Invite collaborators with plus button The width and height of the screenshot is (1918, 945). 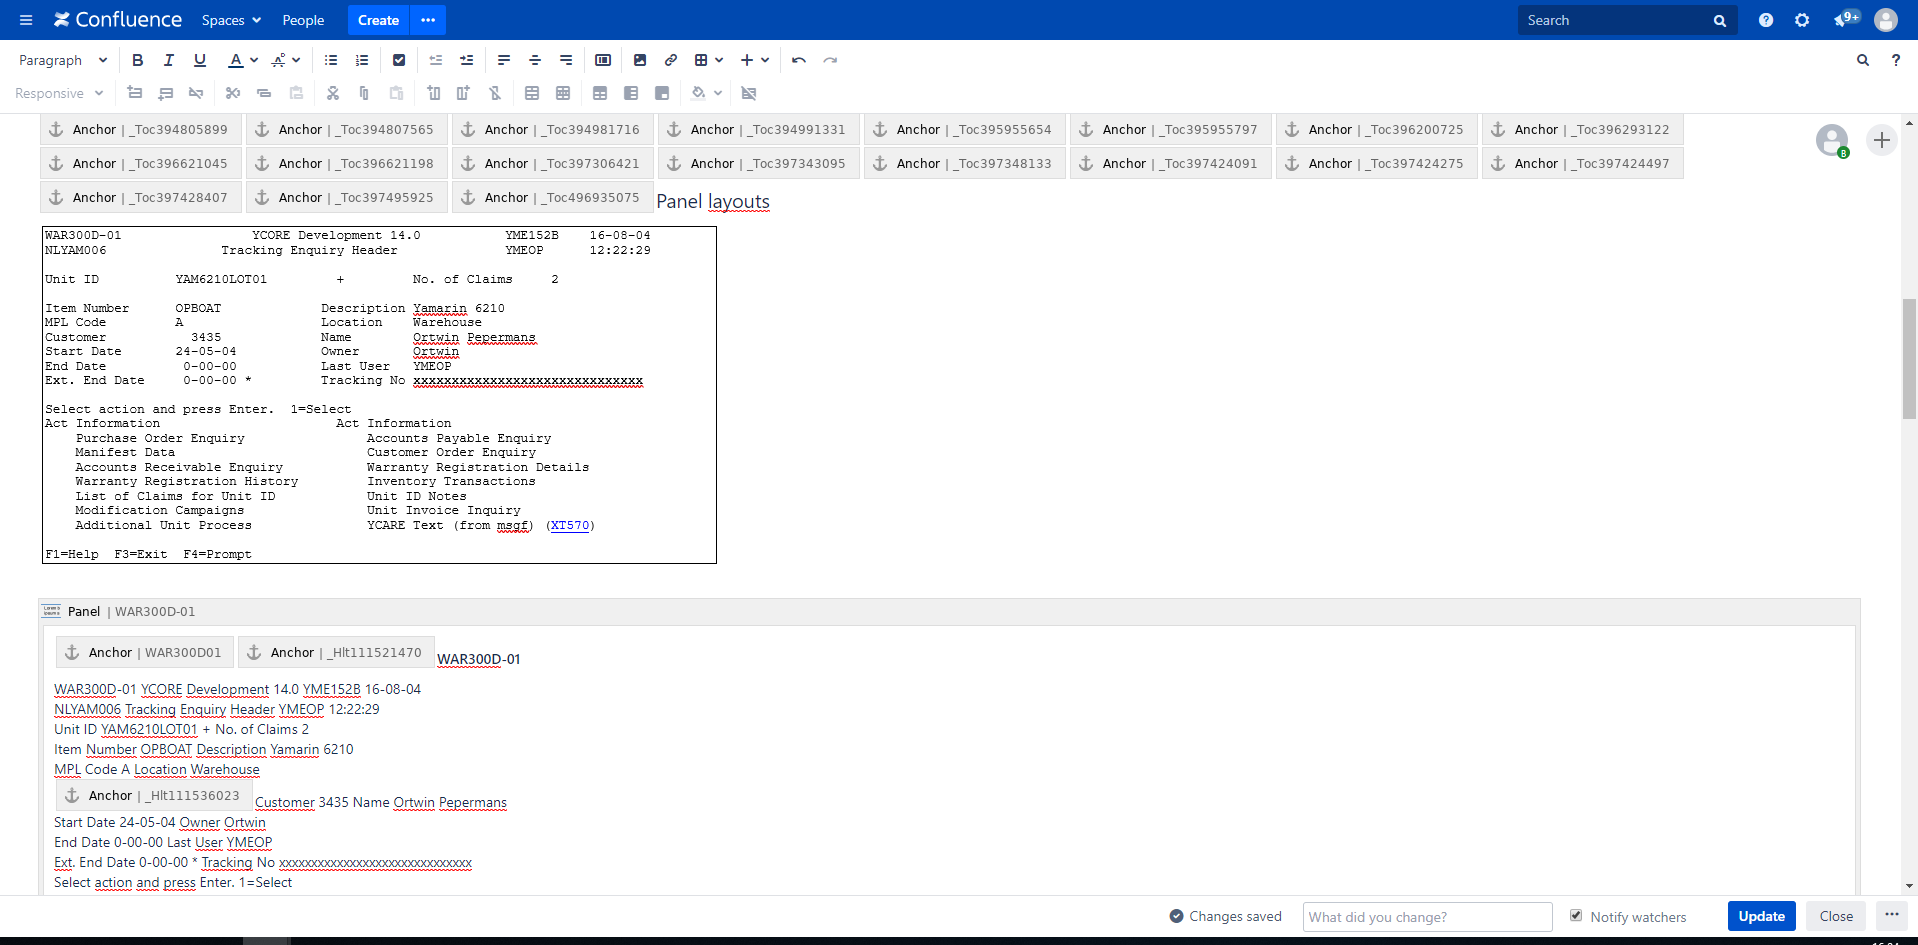(1881, 140)
